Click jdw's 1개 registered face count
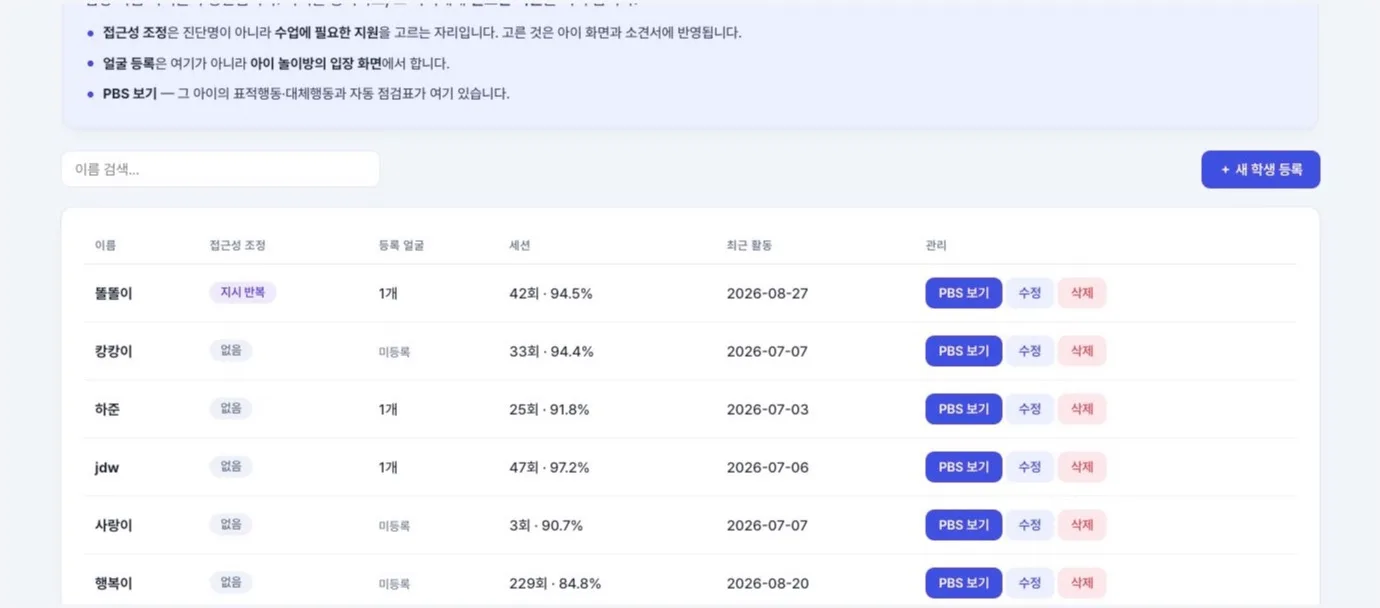Screen dimensions: 1380x608 (388, 467)
